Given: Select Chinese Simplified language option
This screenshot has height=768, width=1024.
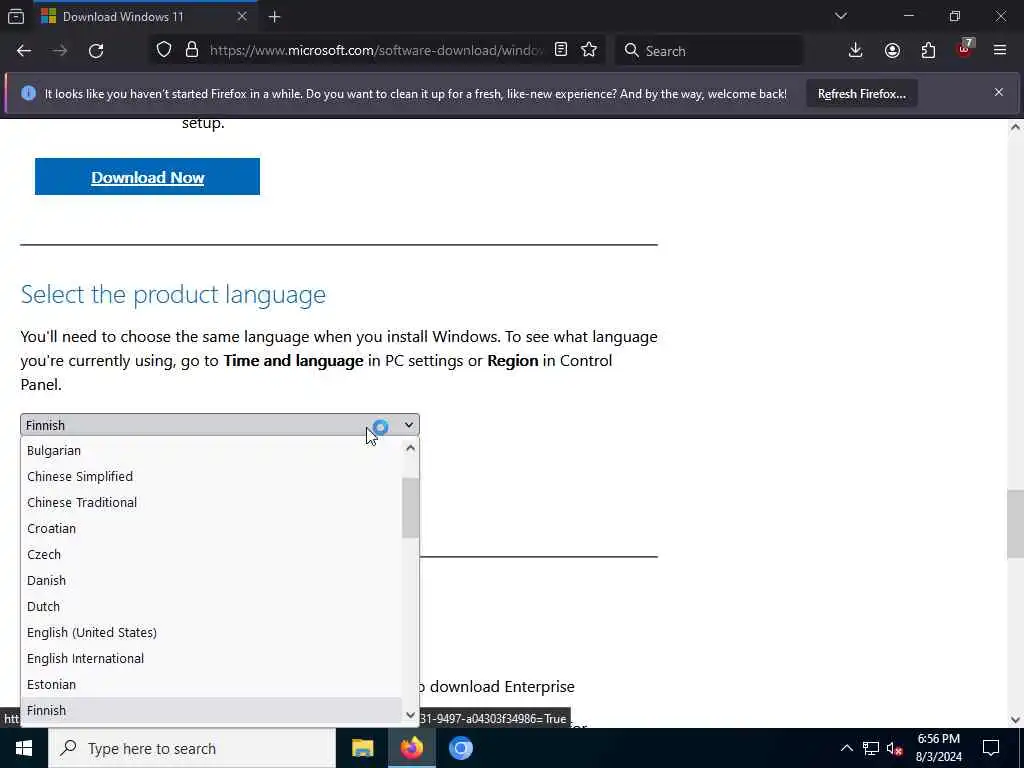Looking at the screenshot, I should click(x=212, y=477).
